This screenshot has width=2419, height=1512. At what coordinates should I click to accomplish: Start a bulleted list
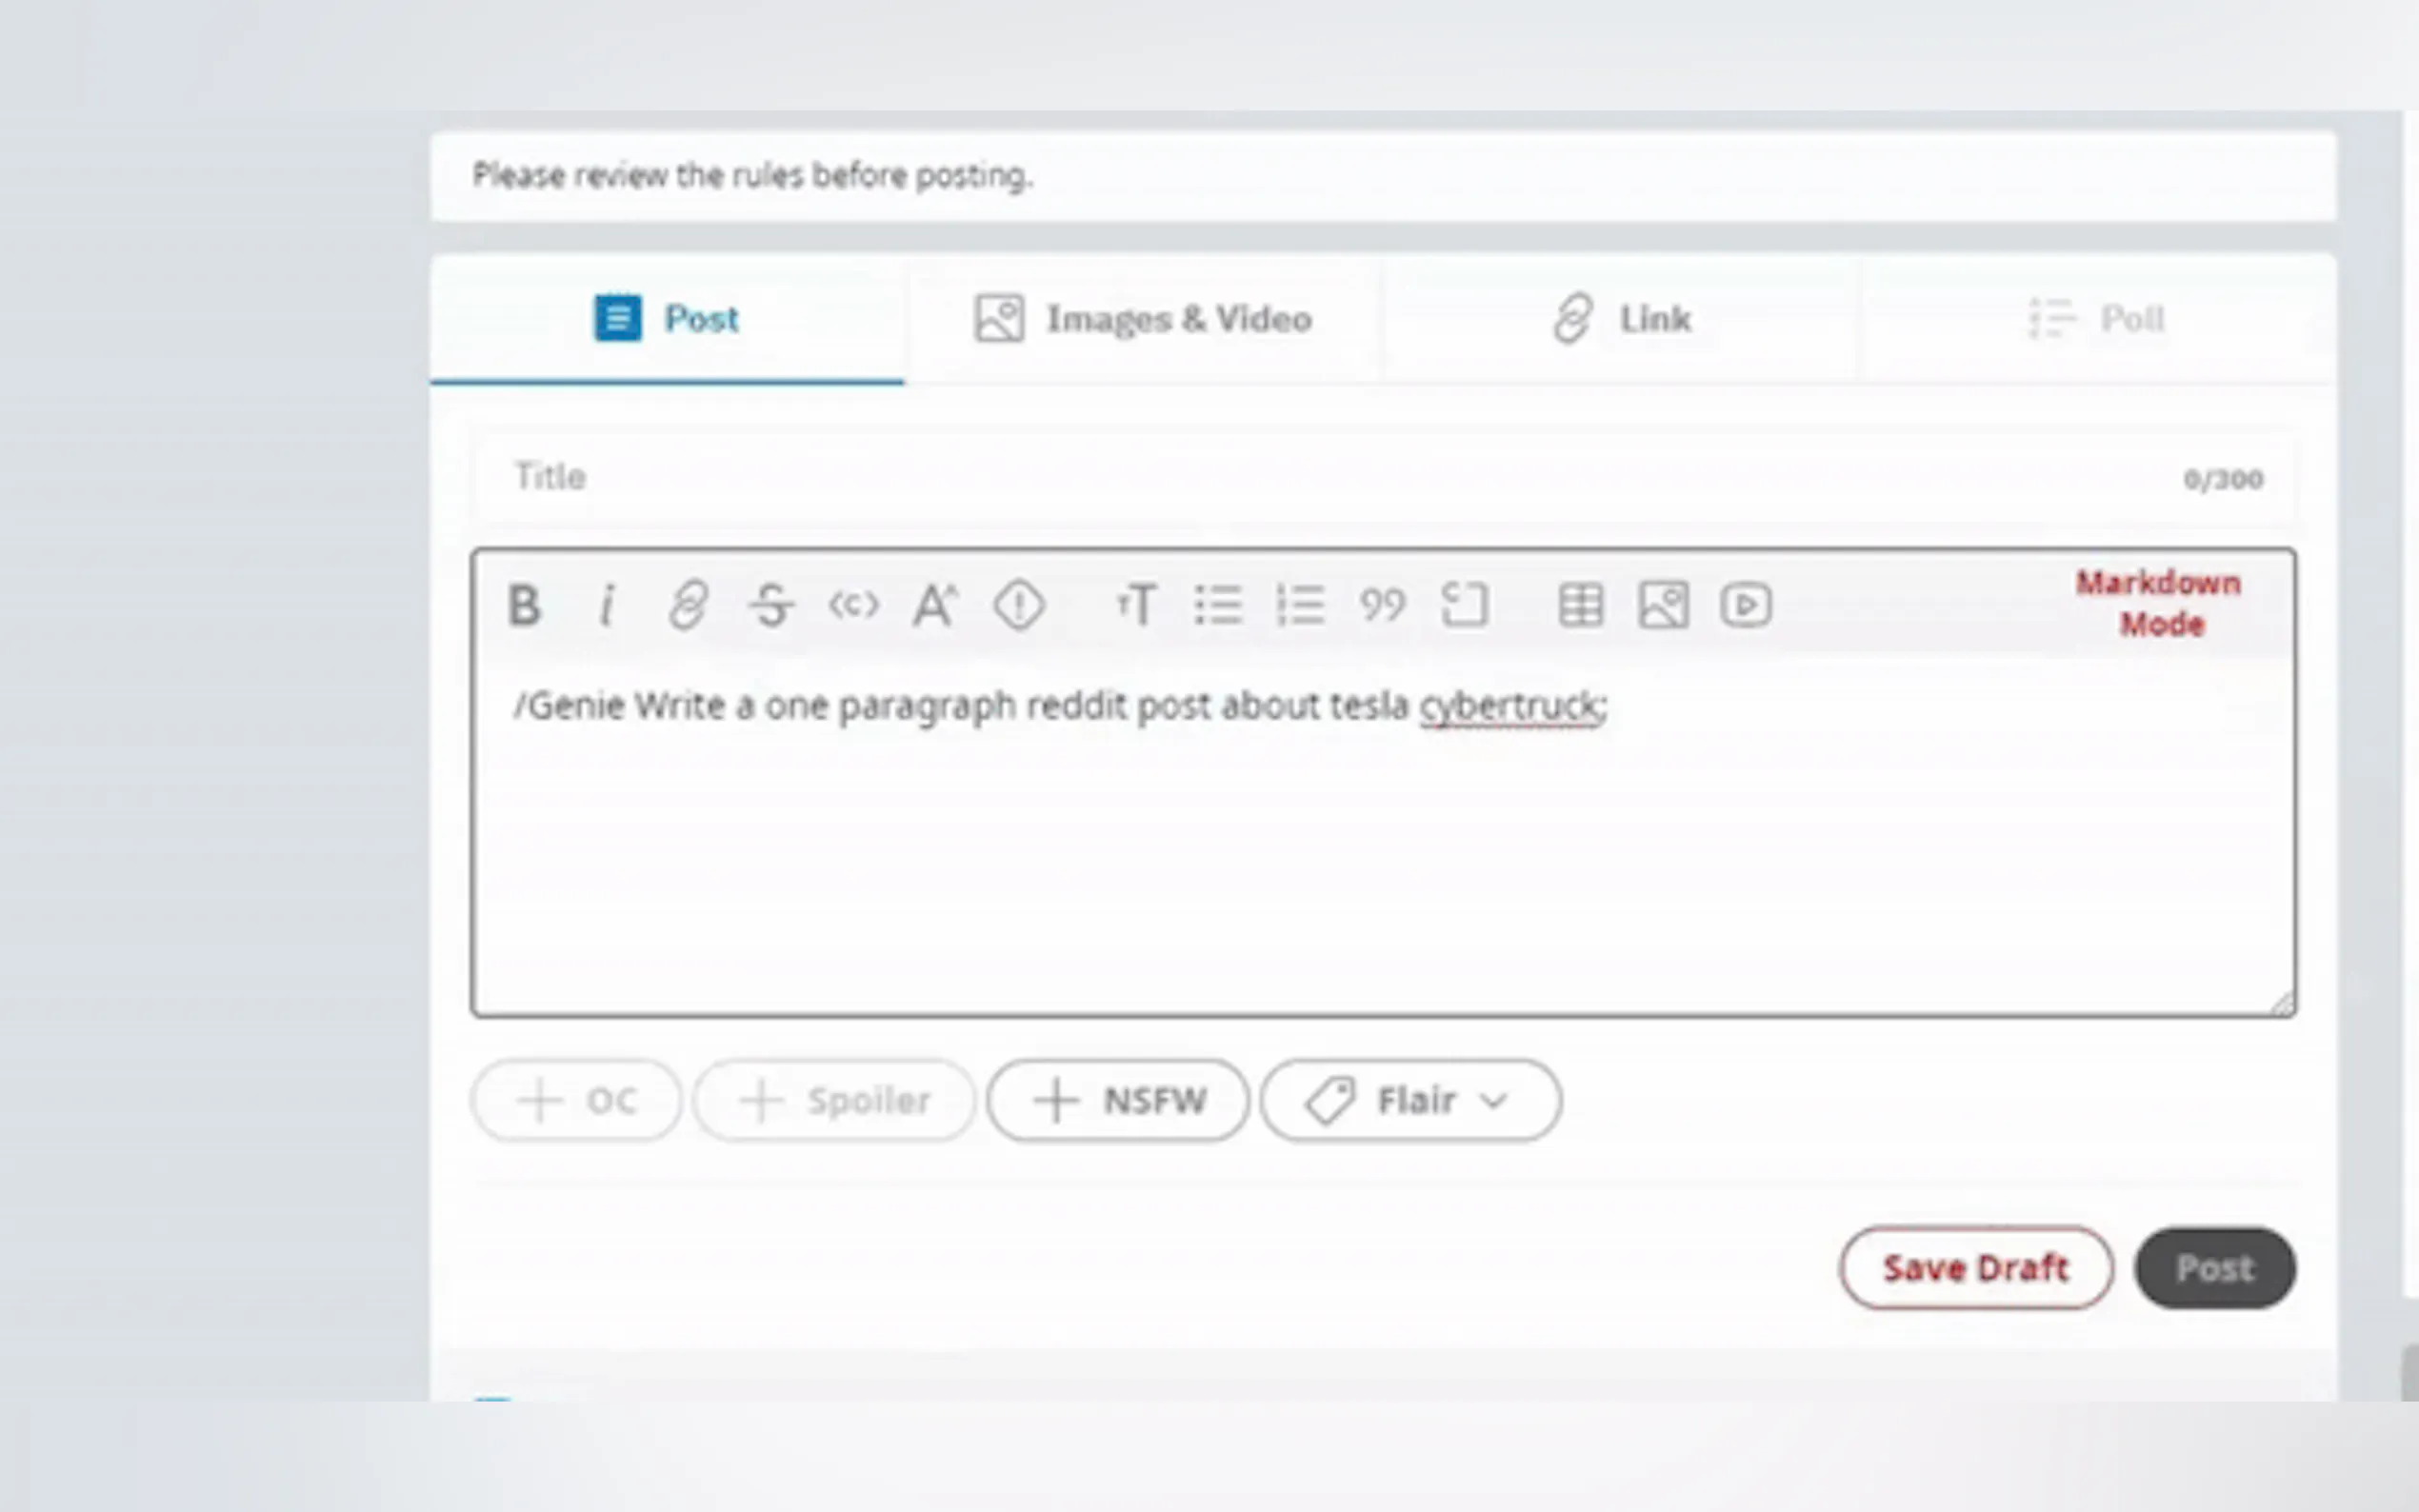coord(1218,605)
